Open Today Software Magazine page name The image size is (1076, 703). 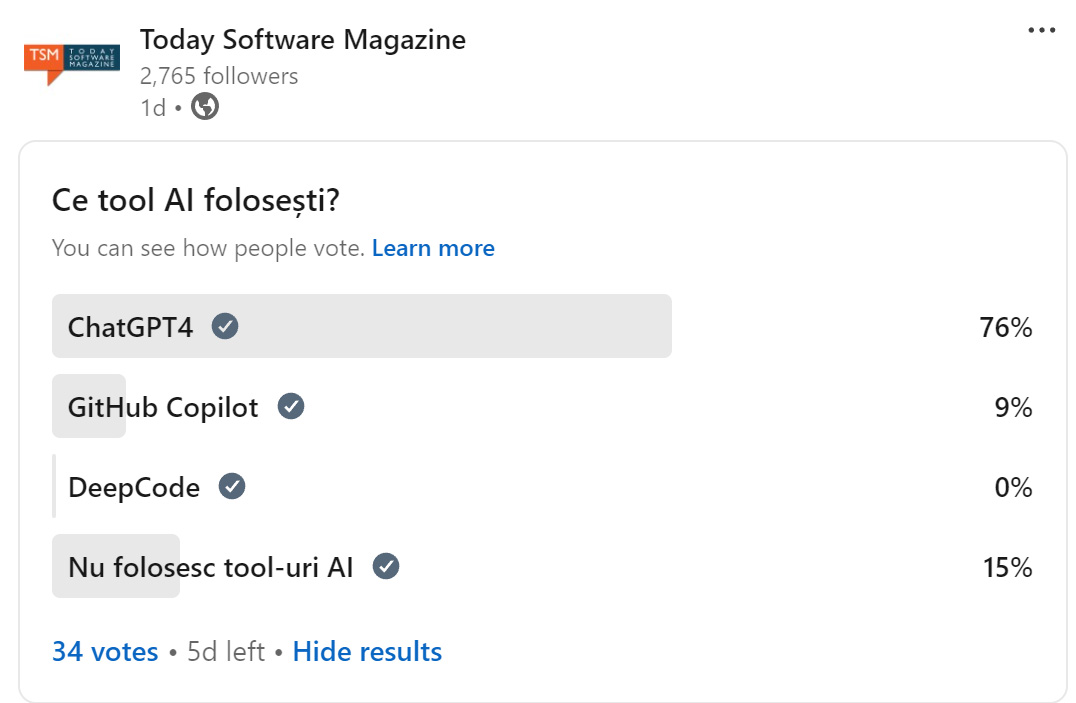(302, 40)
